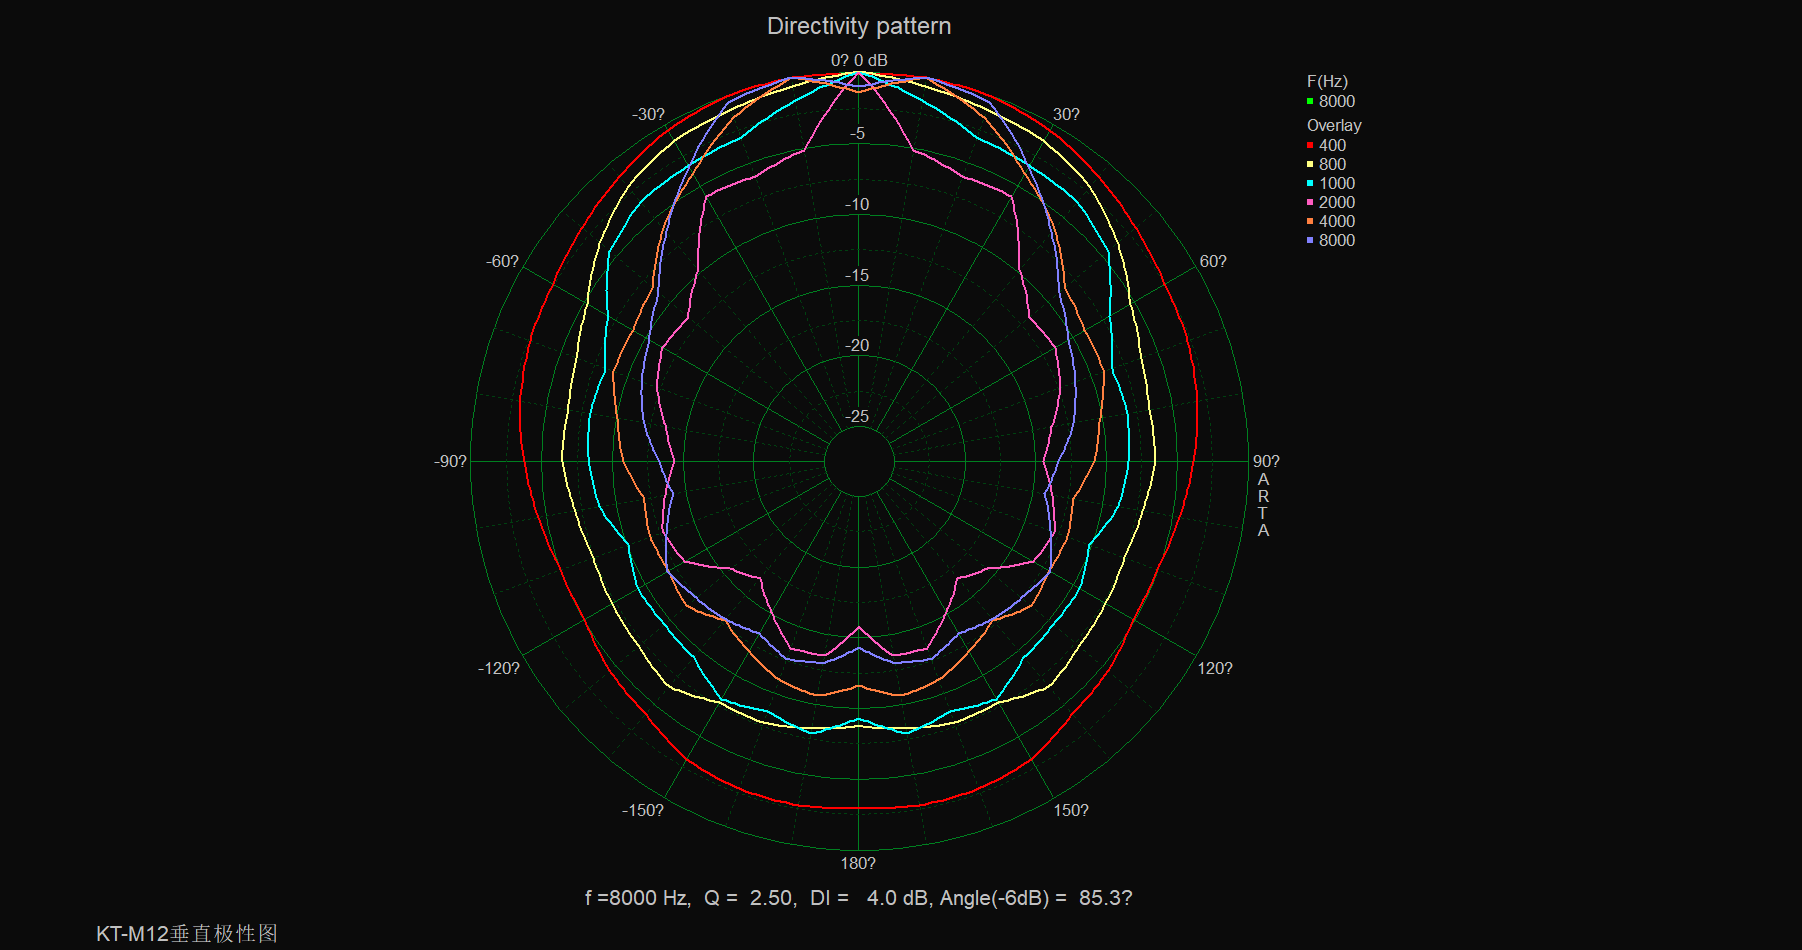Click the -25 dB ring label
This screenshot has width=1802, height=950.
pyautogui.click(x=857, y=416)
